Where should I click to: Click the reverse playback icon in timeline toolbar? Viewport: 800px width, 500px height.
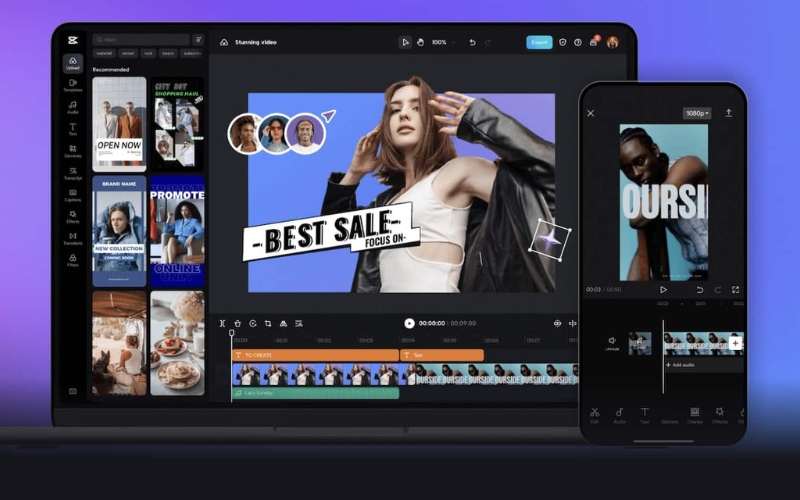[253, 323]
